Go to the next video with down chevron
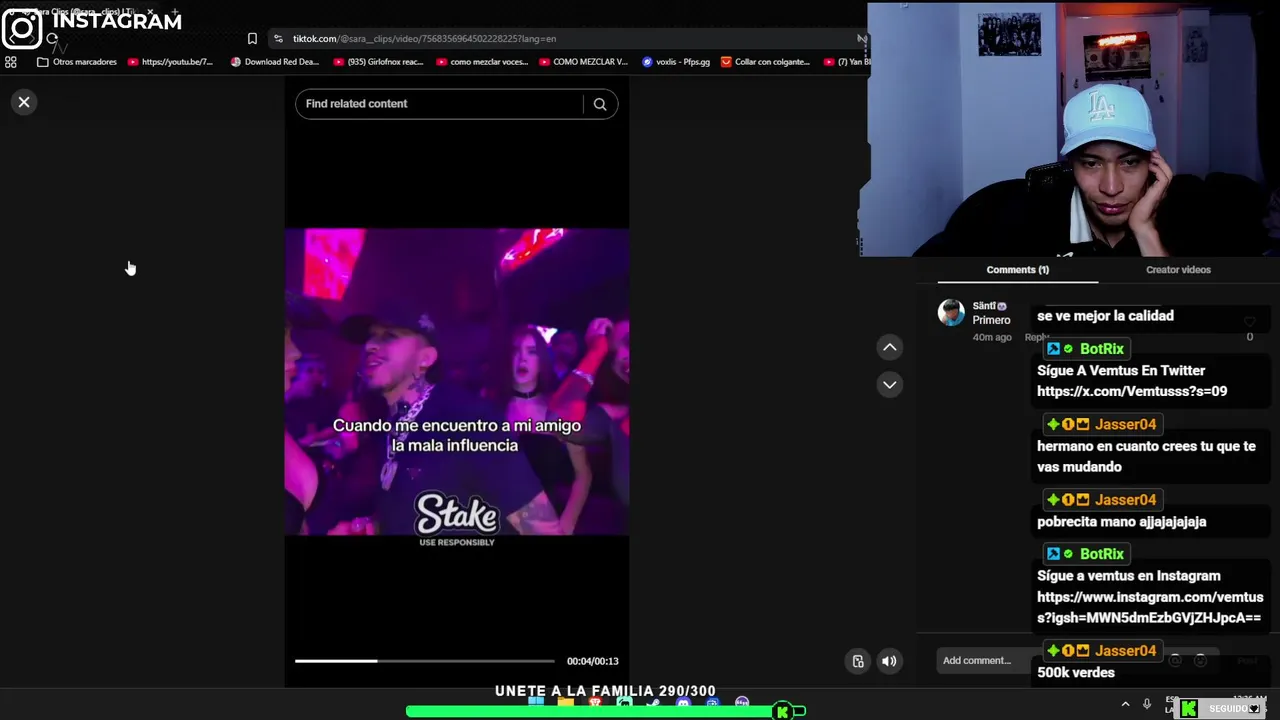The height and width of the screenshot is (720, 1280). [890, 385]
